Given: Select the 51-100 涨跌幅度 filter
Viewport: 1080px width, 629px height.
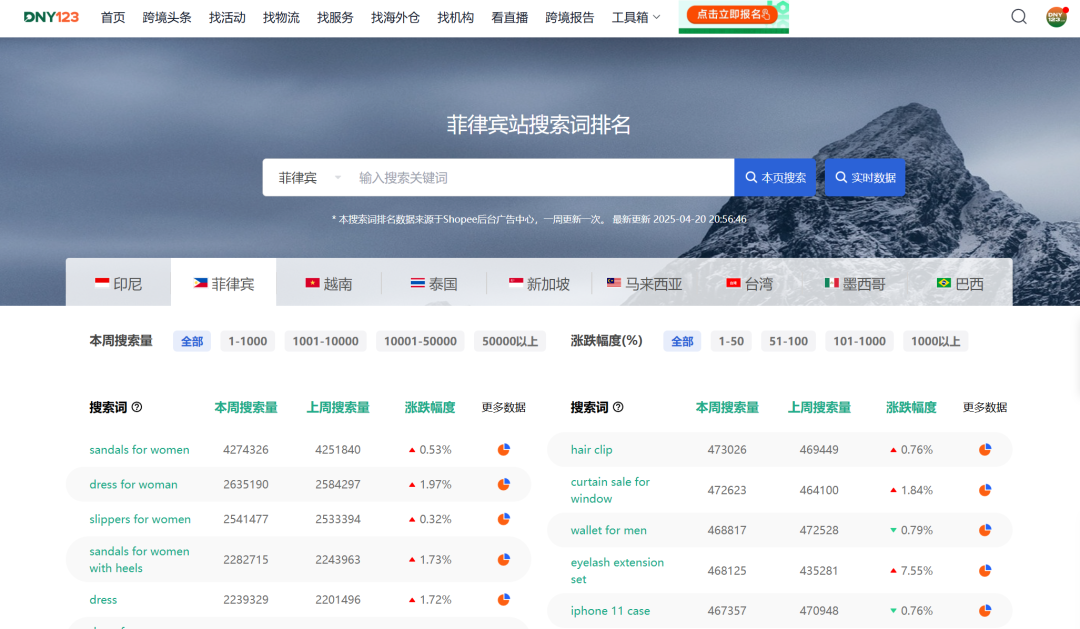Looking at the screenshot, I should [x=788, y=340].
